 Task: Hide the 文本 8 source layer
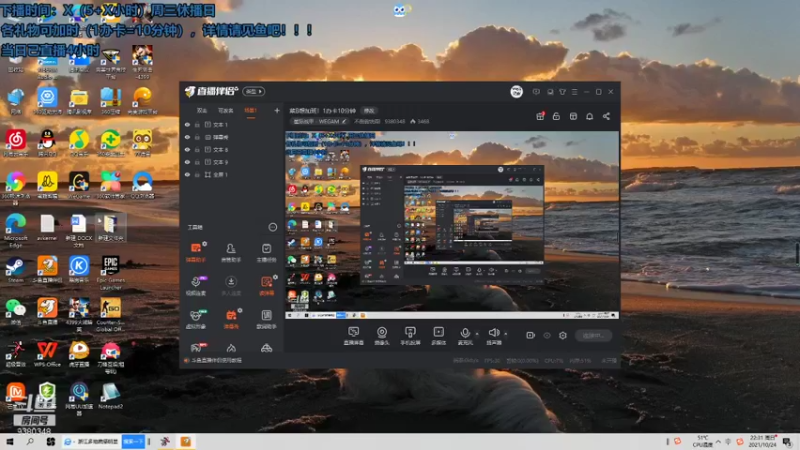click(187, 149)
